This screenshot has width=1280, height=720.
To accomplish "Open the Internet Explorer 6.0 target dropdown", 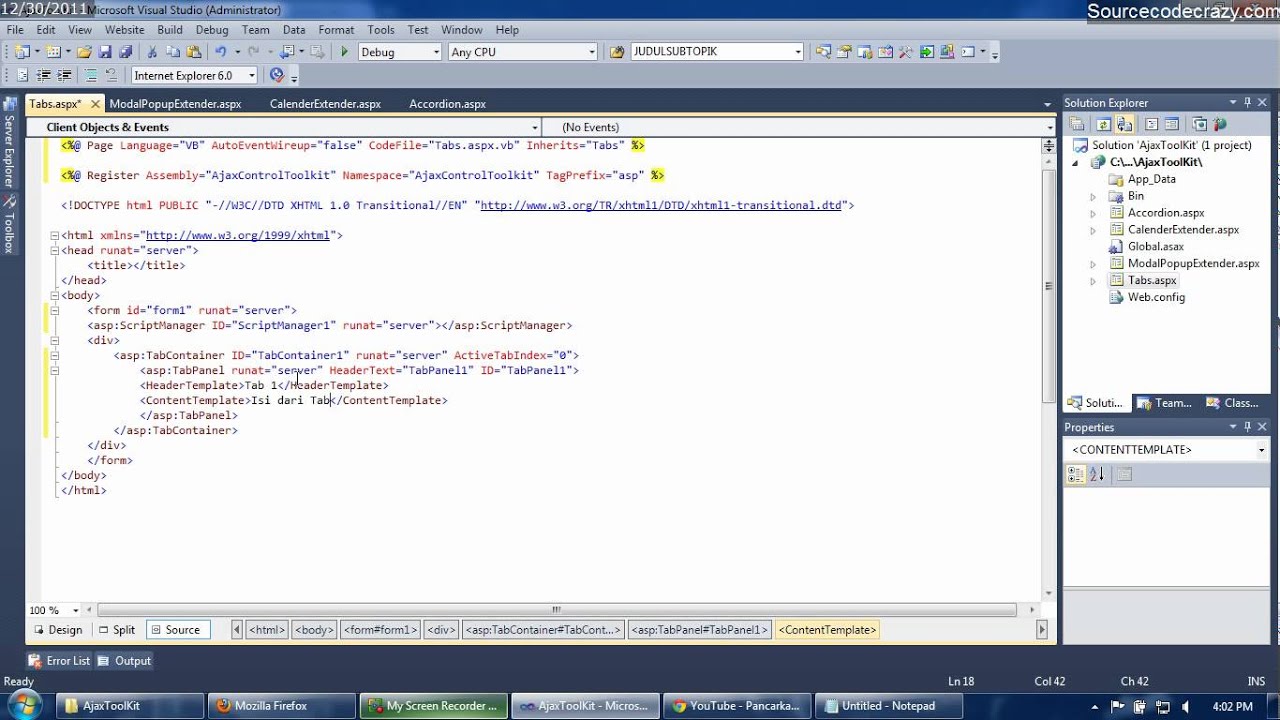I will click(252, 75).
